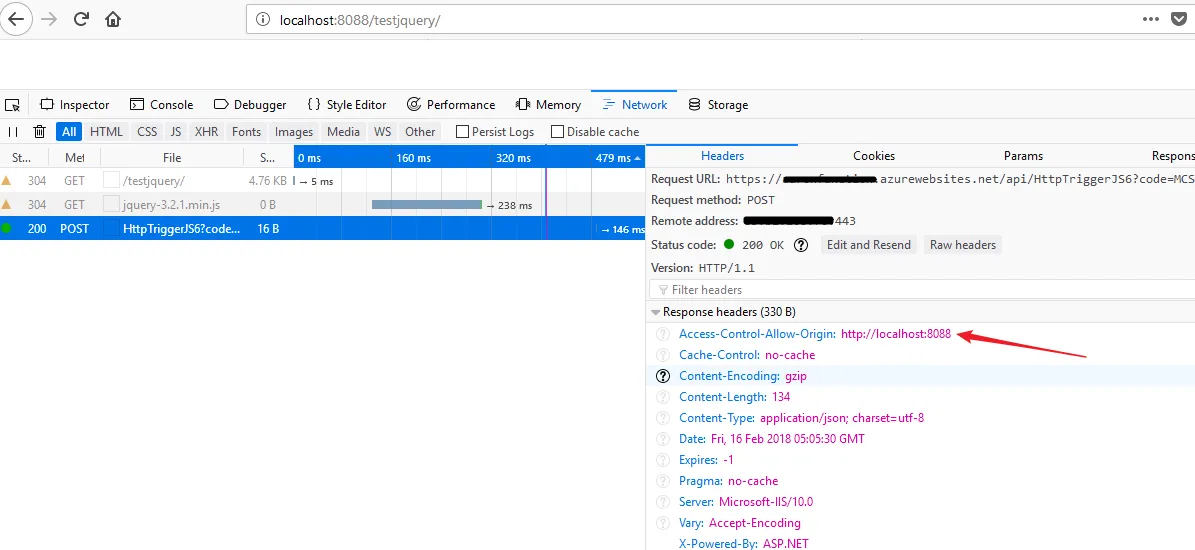Open the browser home page icon
The width and height of the screenshot is (1195, 550).
[x=113, y=20]
